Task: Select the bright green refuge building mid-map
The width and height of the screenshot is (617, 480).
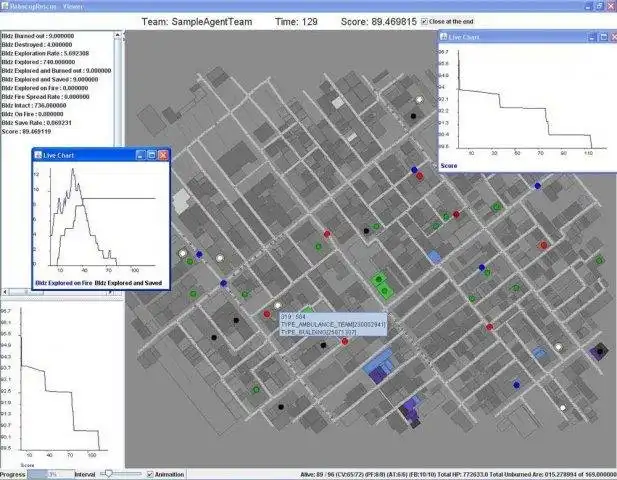Action: click(381, 285)
